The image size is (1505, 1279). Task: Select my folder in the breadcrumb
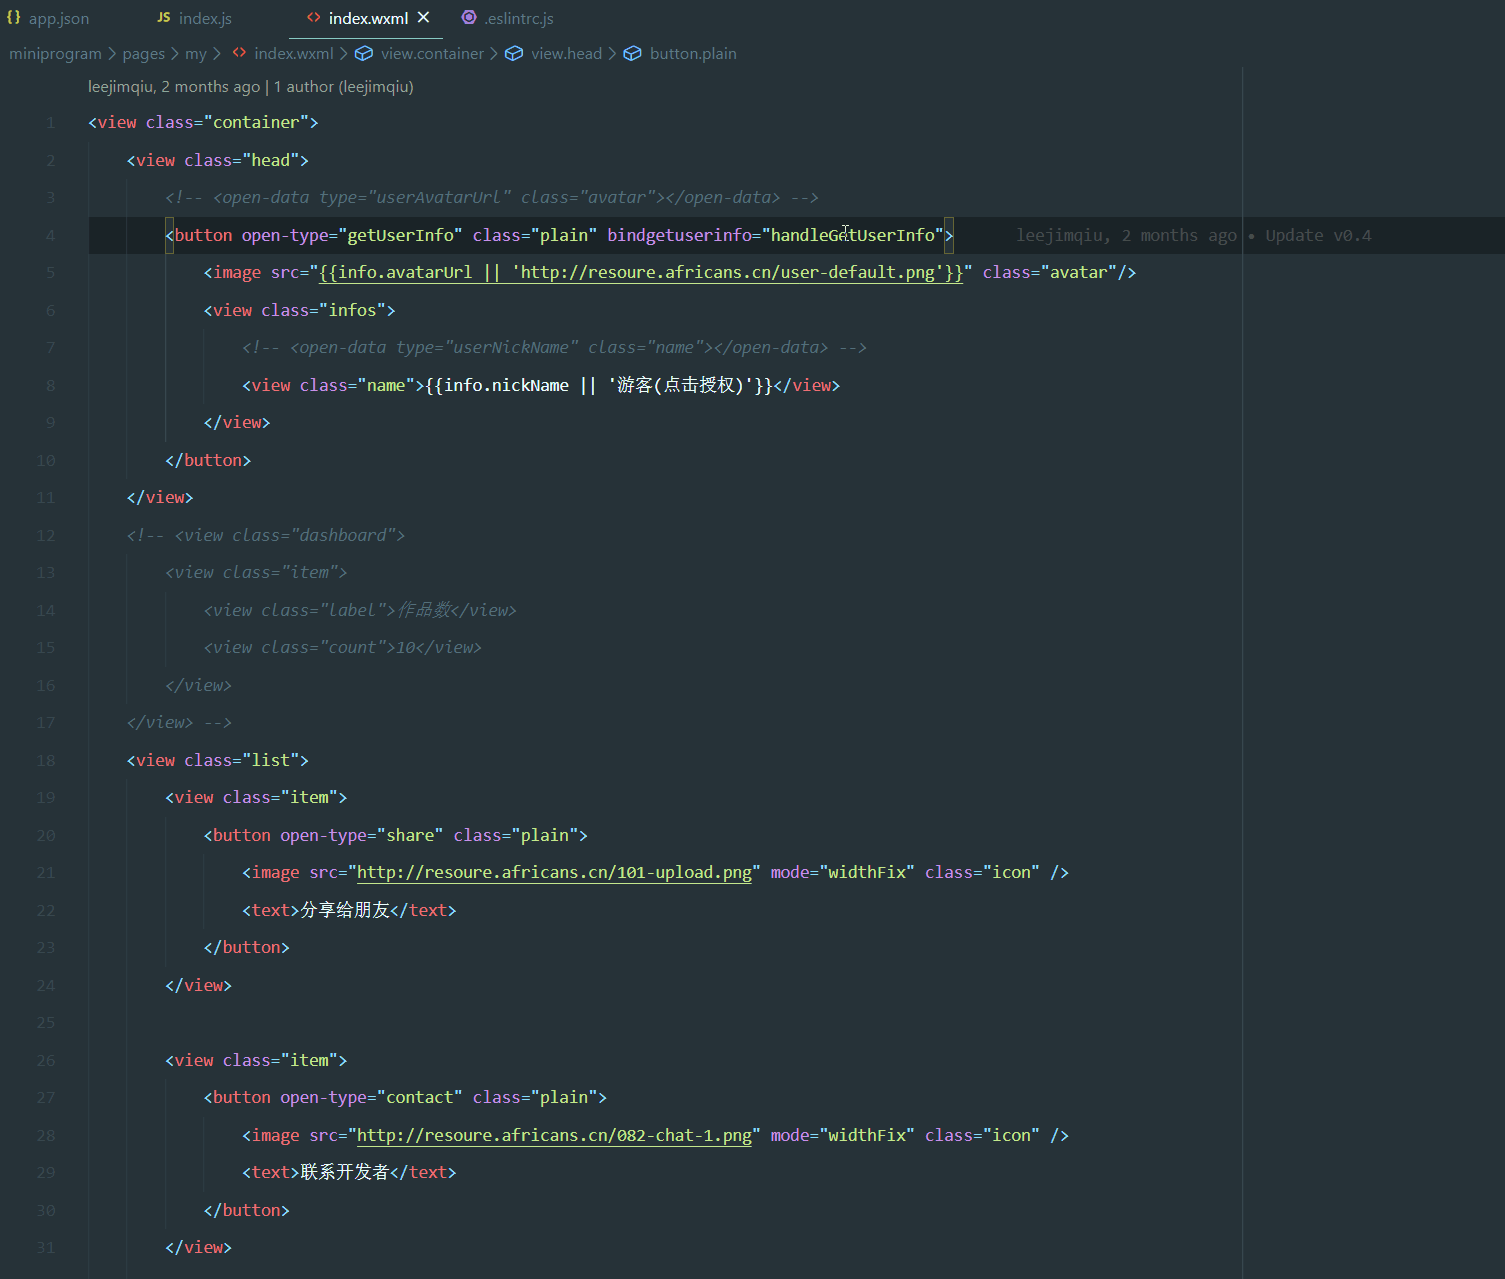click(x=196, y=53)
